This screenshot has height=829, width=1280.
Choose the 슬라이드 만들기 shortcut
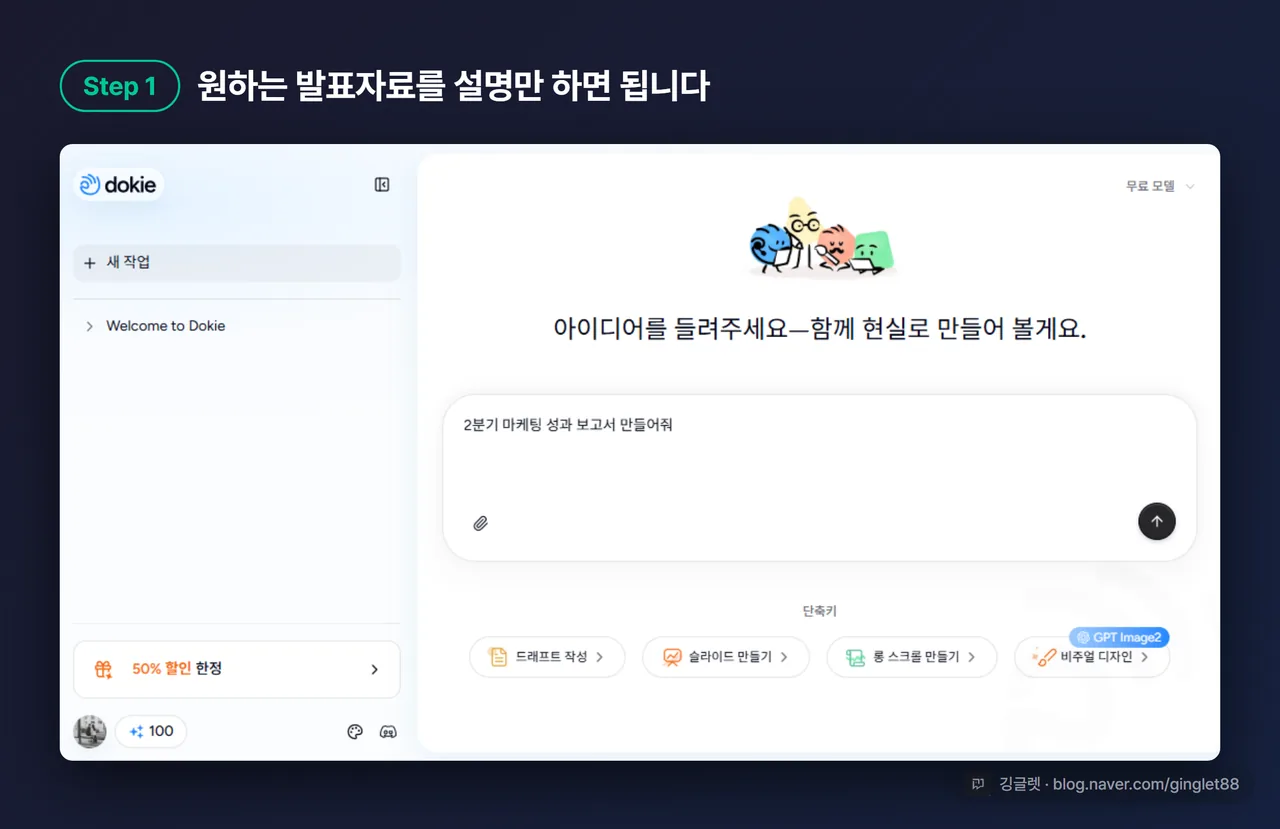coord(726,657)
